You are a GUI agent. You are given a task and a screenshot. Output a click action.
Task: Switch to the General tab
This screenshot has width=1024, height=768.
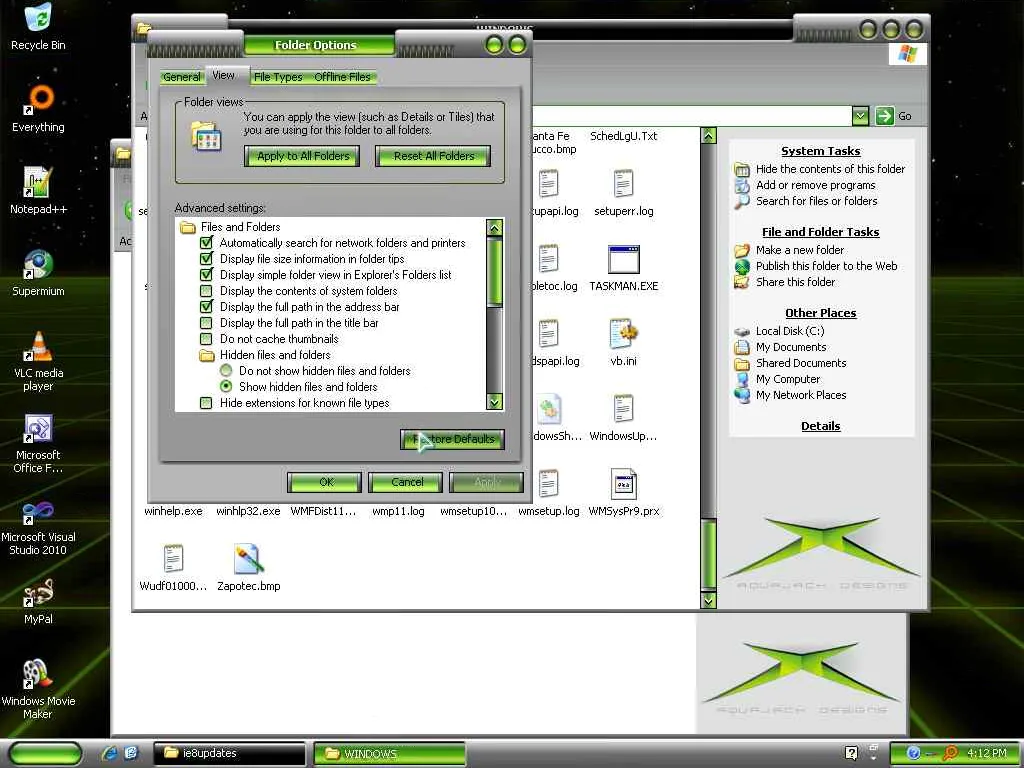[182, 77]
